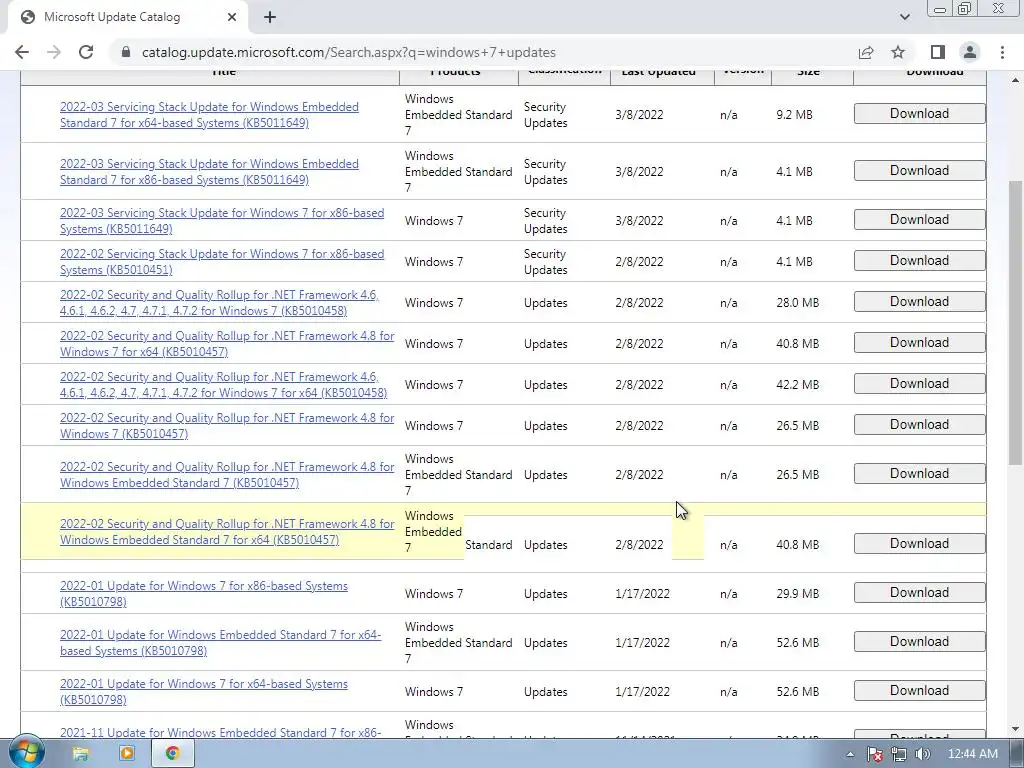Open KB5011649 Windows 7 x86-based link

click(222, 221)
